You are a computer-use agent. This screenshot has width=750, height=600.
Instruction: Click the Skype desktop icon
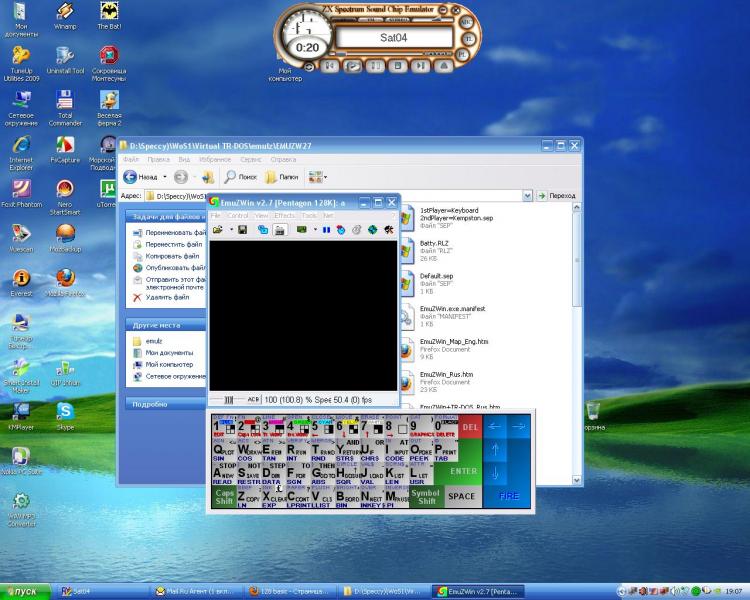pos(65,412)
